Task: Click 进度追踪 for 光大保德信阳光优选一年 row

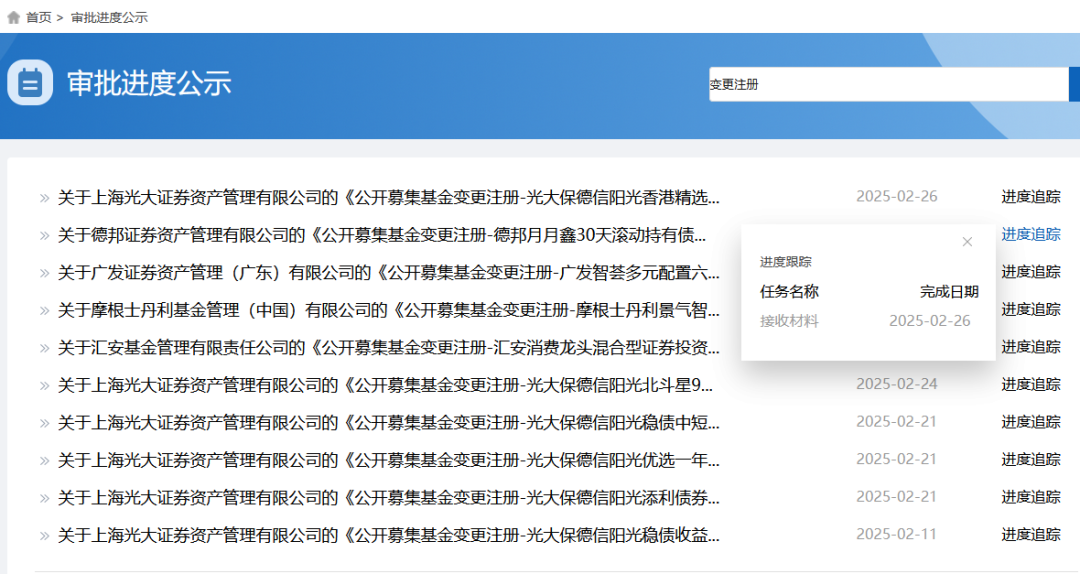Action: point(1030,460)
